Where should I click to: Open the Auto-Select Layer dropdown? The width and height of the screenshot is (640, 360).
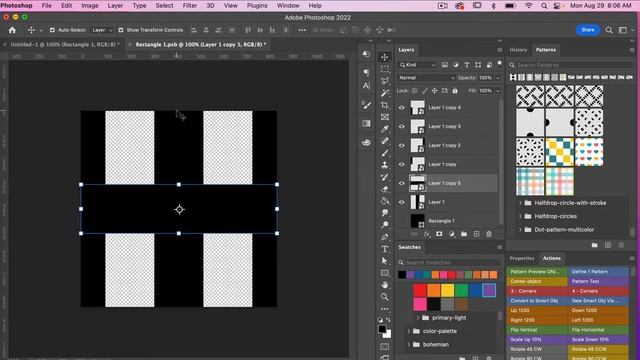pyautogui.click(x=102, y=30)
